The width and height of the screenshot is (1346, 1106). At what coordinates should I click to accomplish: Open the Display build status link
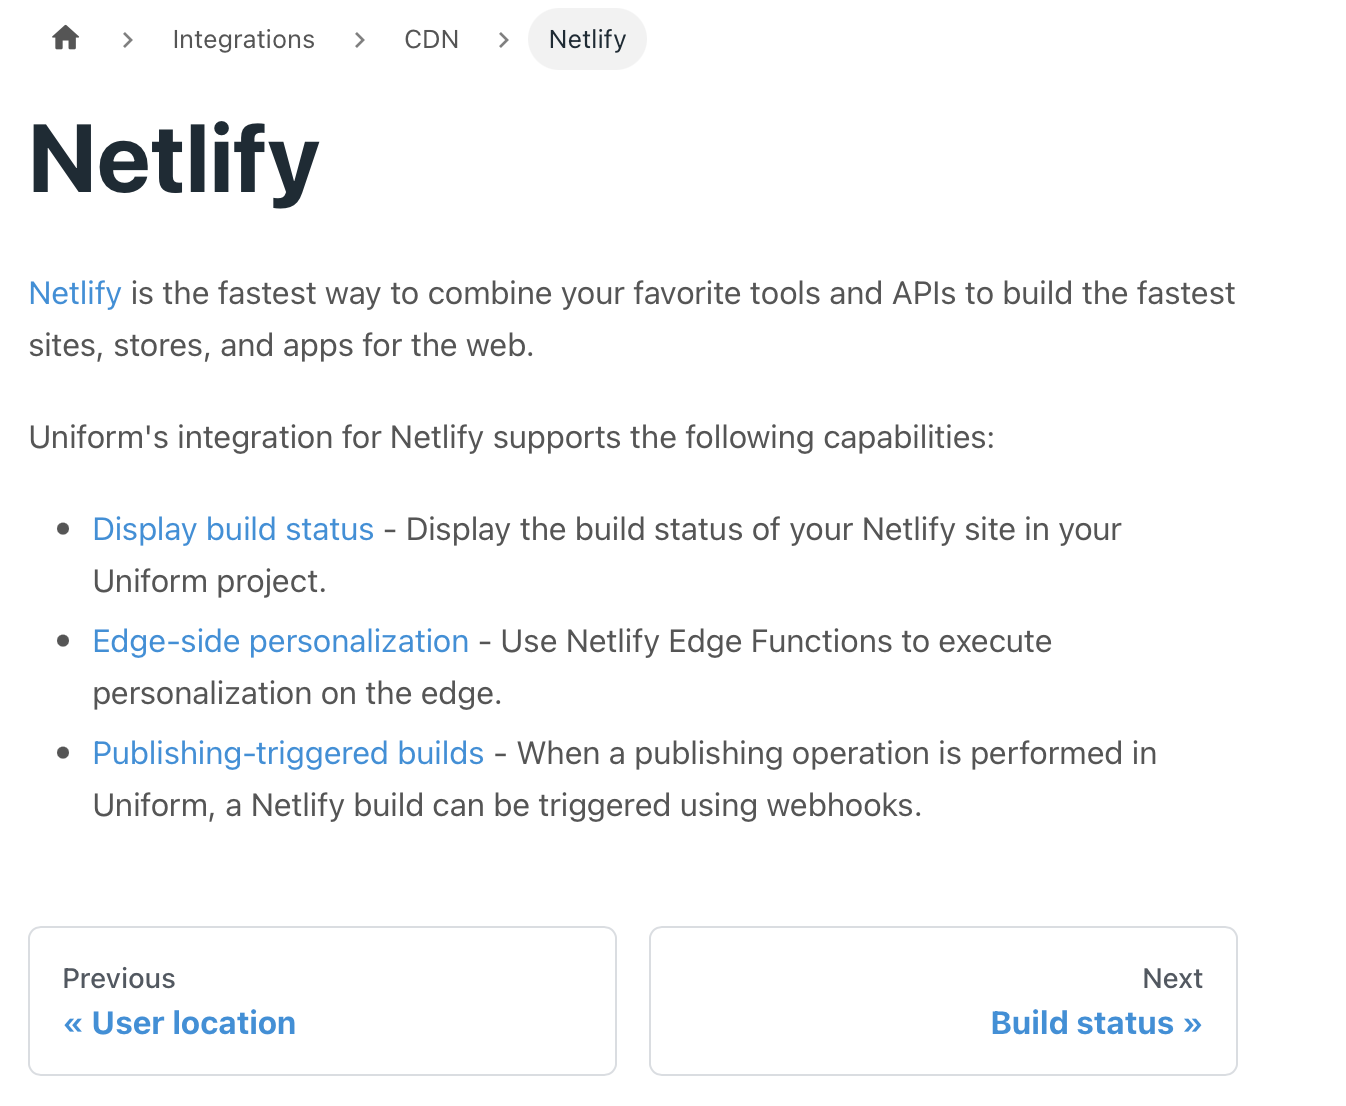pos(233,529)
